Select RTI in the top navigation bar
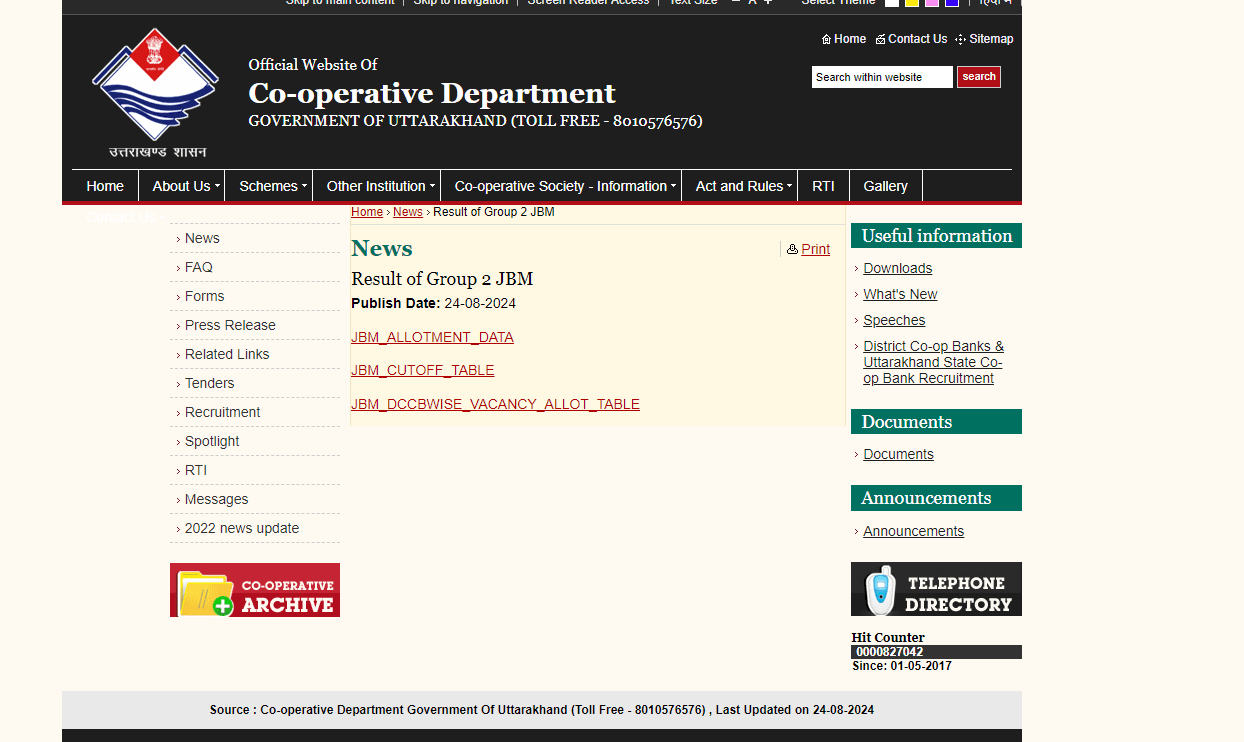The height and width of the screenshot is (742, 1244). pos(823,186)
